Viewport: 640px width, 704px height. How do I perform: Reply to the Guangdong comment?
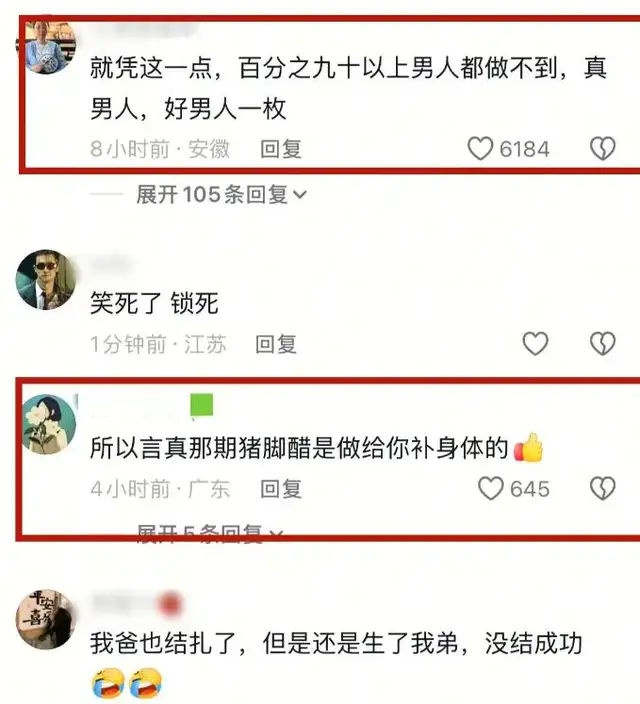[x=281, y=489]
